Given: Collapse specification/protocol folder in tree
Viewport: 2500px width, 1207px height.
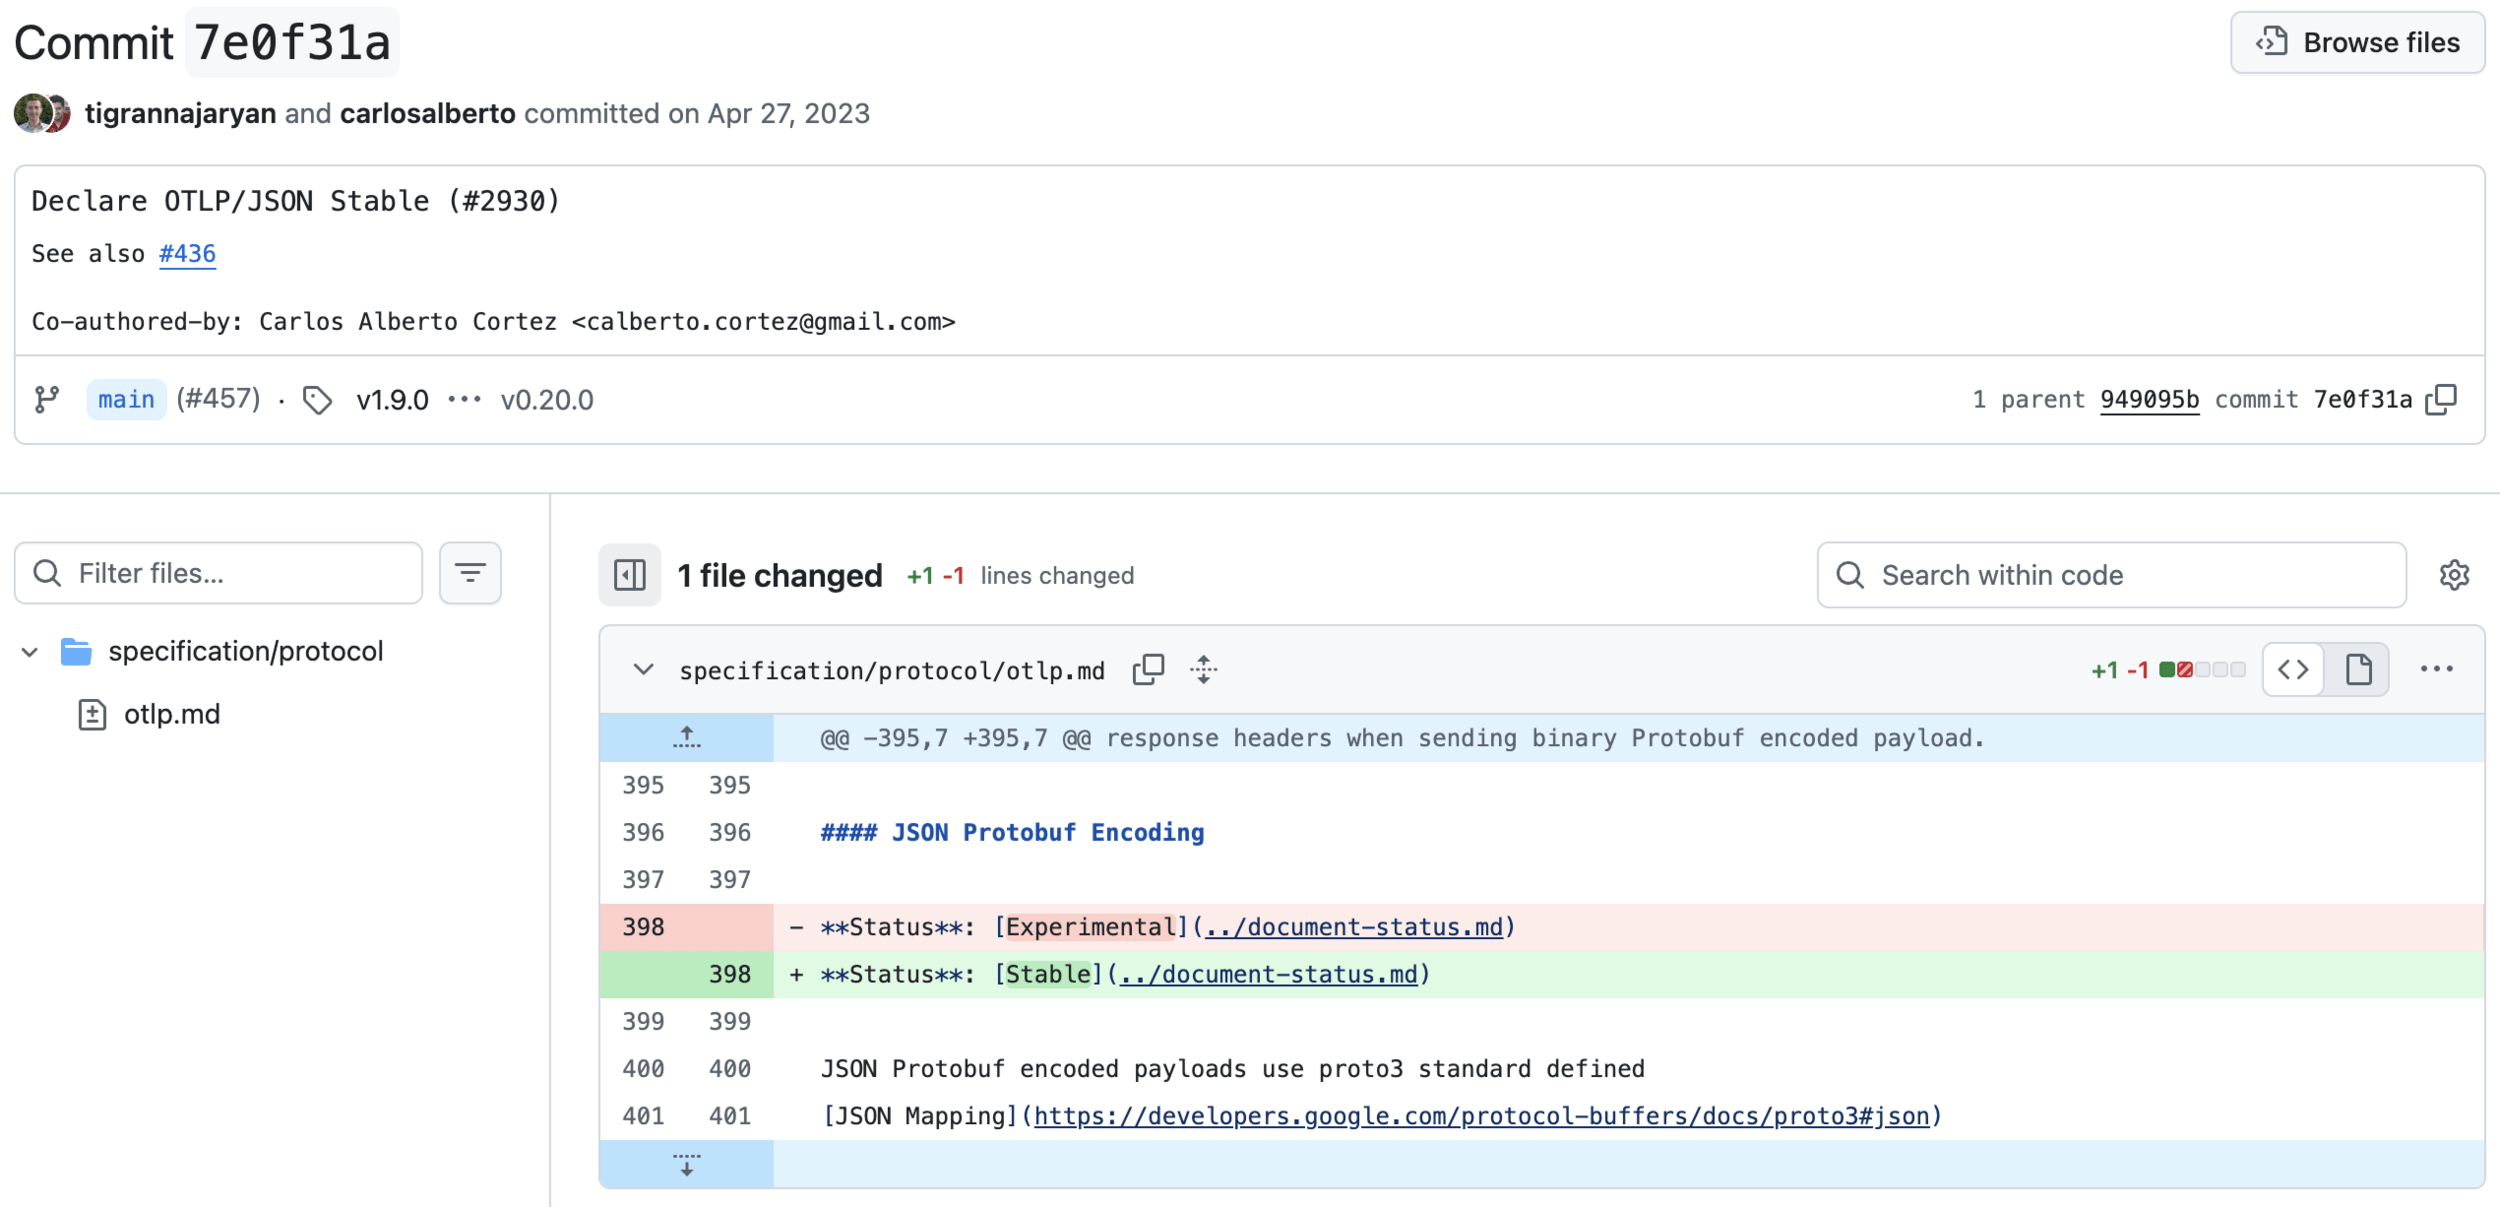Looking at the screenshot, I should (30, 652).
